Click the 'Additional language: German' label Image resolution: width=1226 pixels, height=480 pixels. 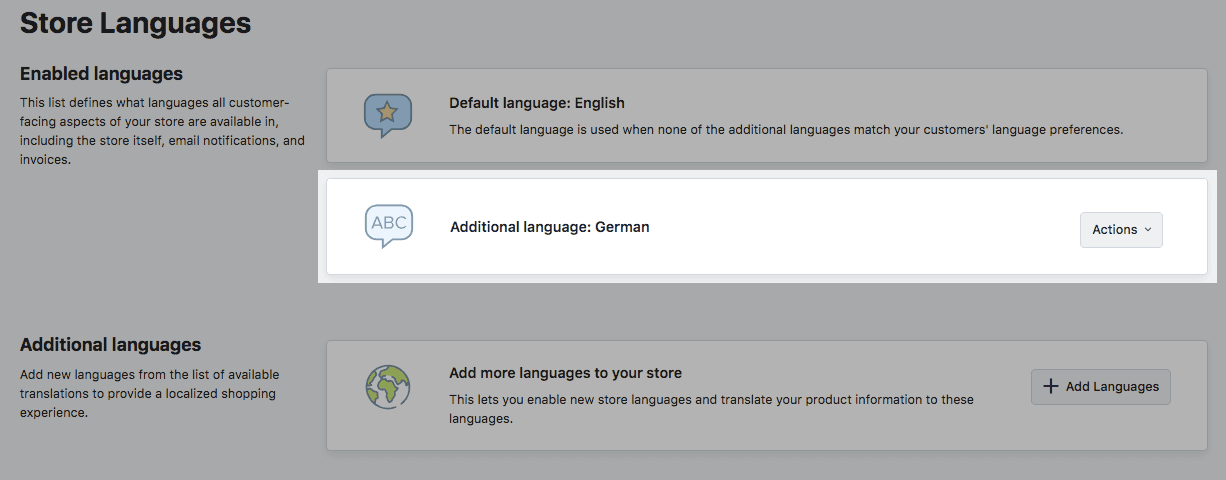tap(549, 227)
